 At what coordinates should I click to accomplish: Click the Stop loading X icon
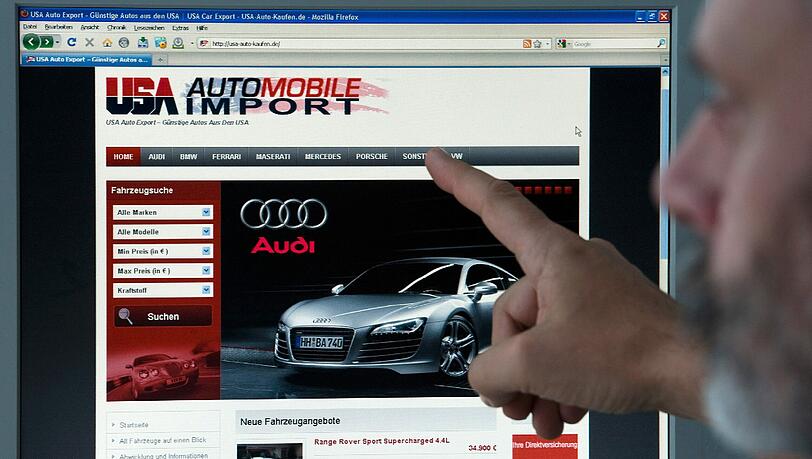[x=89, y=42]
